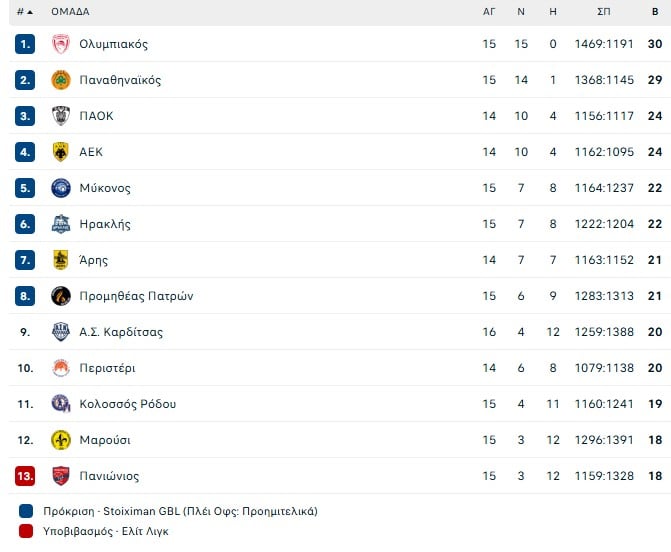Image resolution: width=671 pixels, height=552 pixels.
Task: Click the ΑΕΚ team crest
Action: [61, 152]
